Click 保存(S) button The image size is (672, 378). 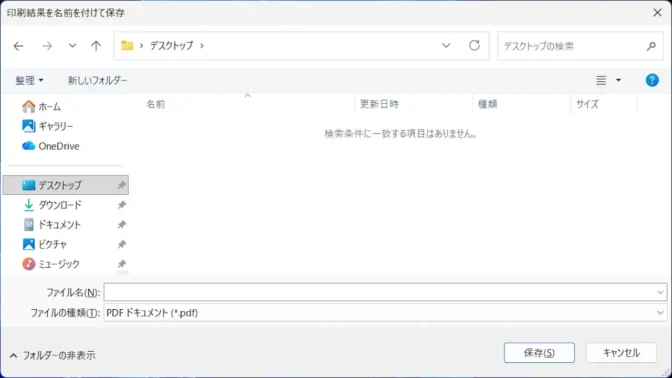click(x=539, y=353)
